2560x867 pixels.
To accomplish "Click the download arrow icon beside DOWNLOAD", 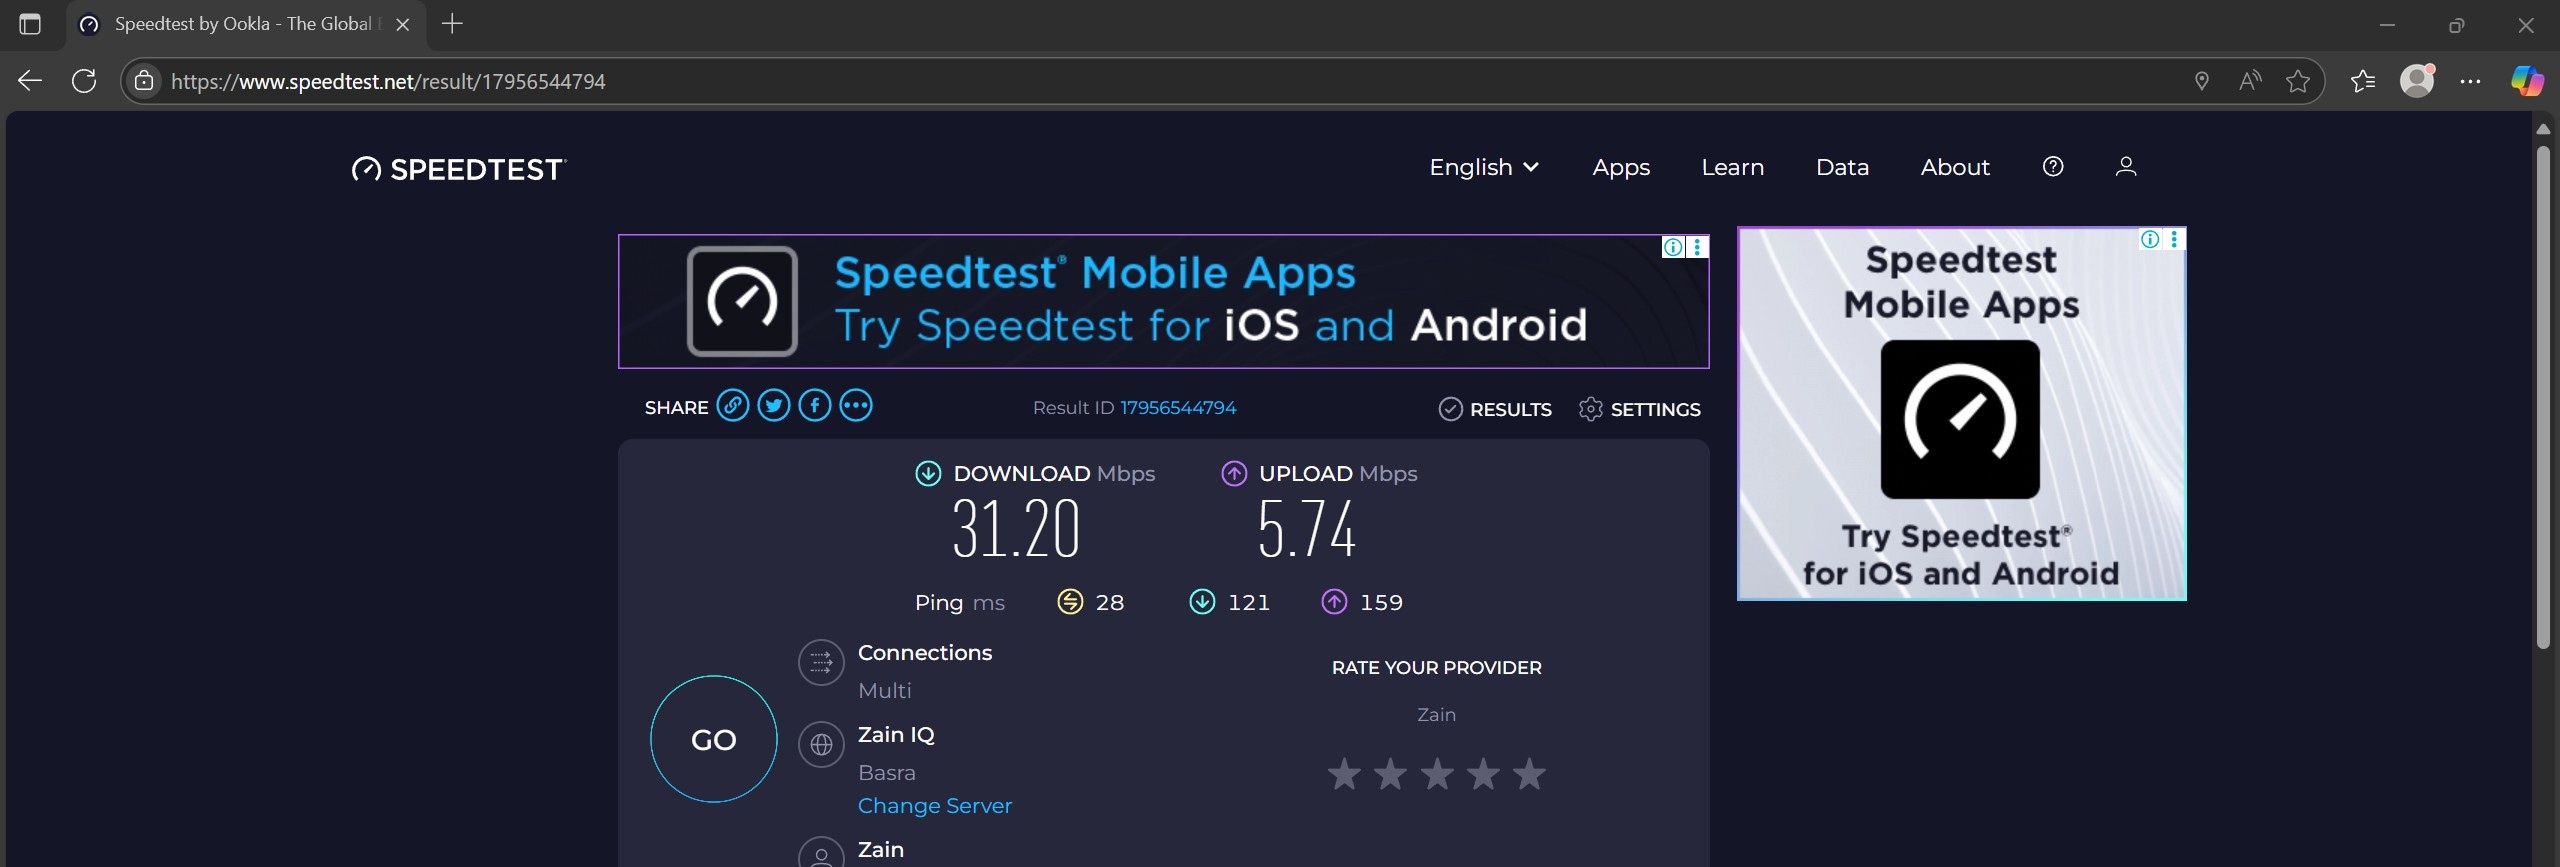I will [x=928, y=474].
